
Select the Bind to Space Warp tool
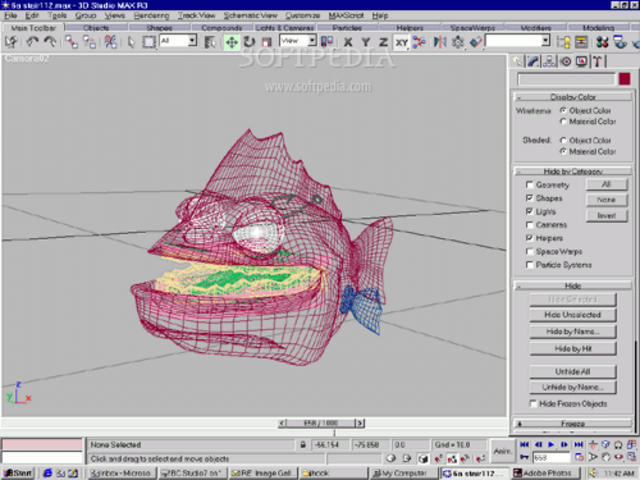110,42
